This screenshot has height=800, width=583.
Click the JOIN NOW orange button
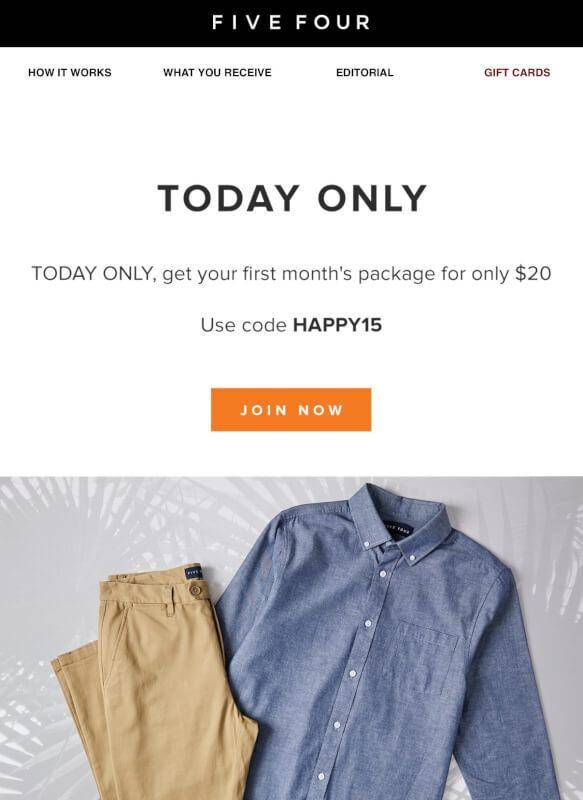(x=291, y=410)
